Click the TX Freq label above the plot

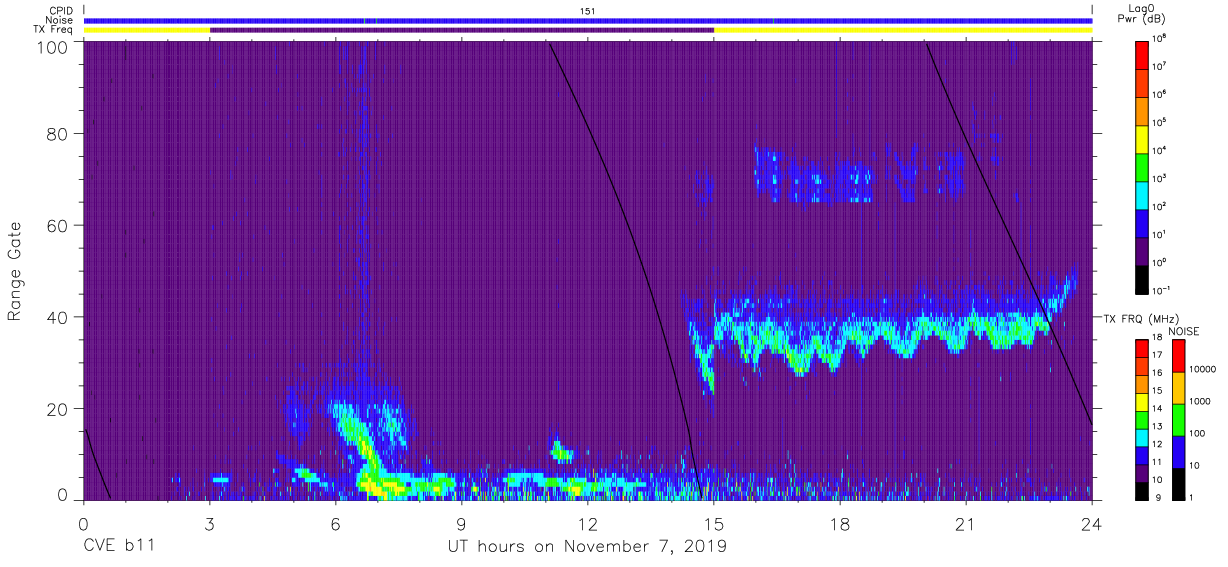52,30
